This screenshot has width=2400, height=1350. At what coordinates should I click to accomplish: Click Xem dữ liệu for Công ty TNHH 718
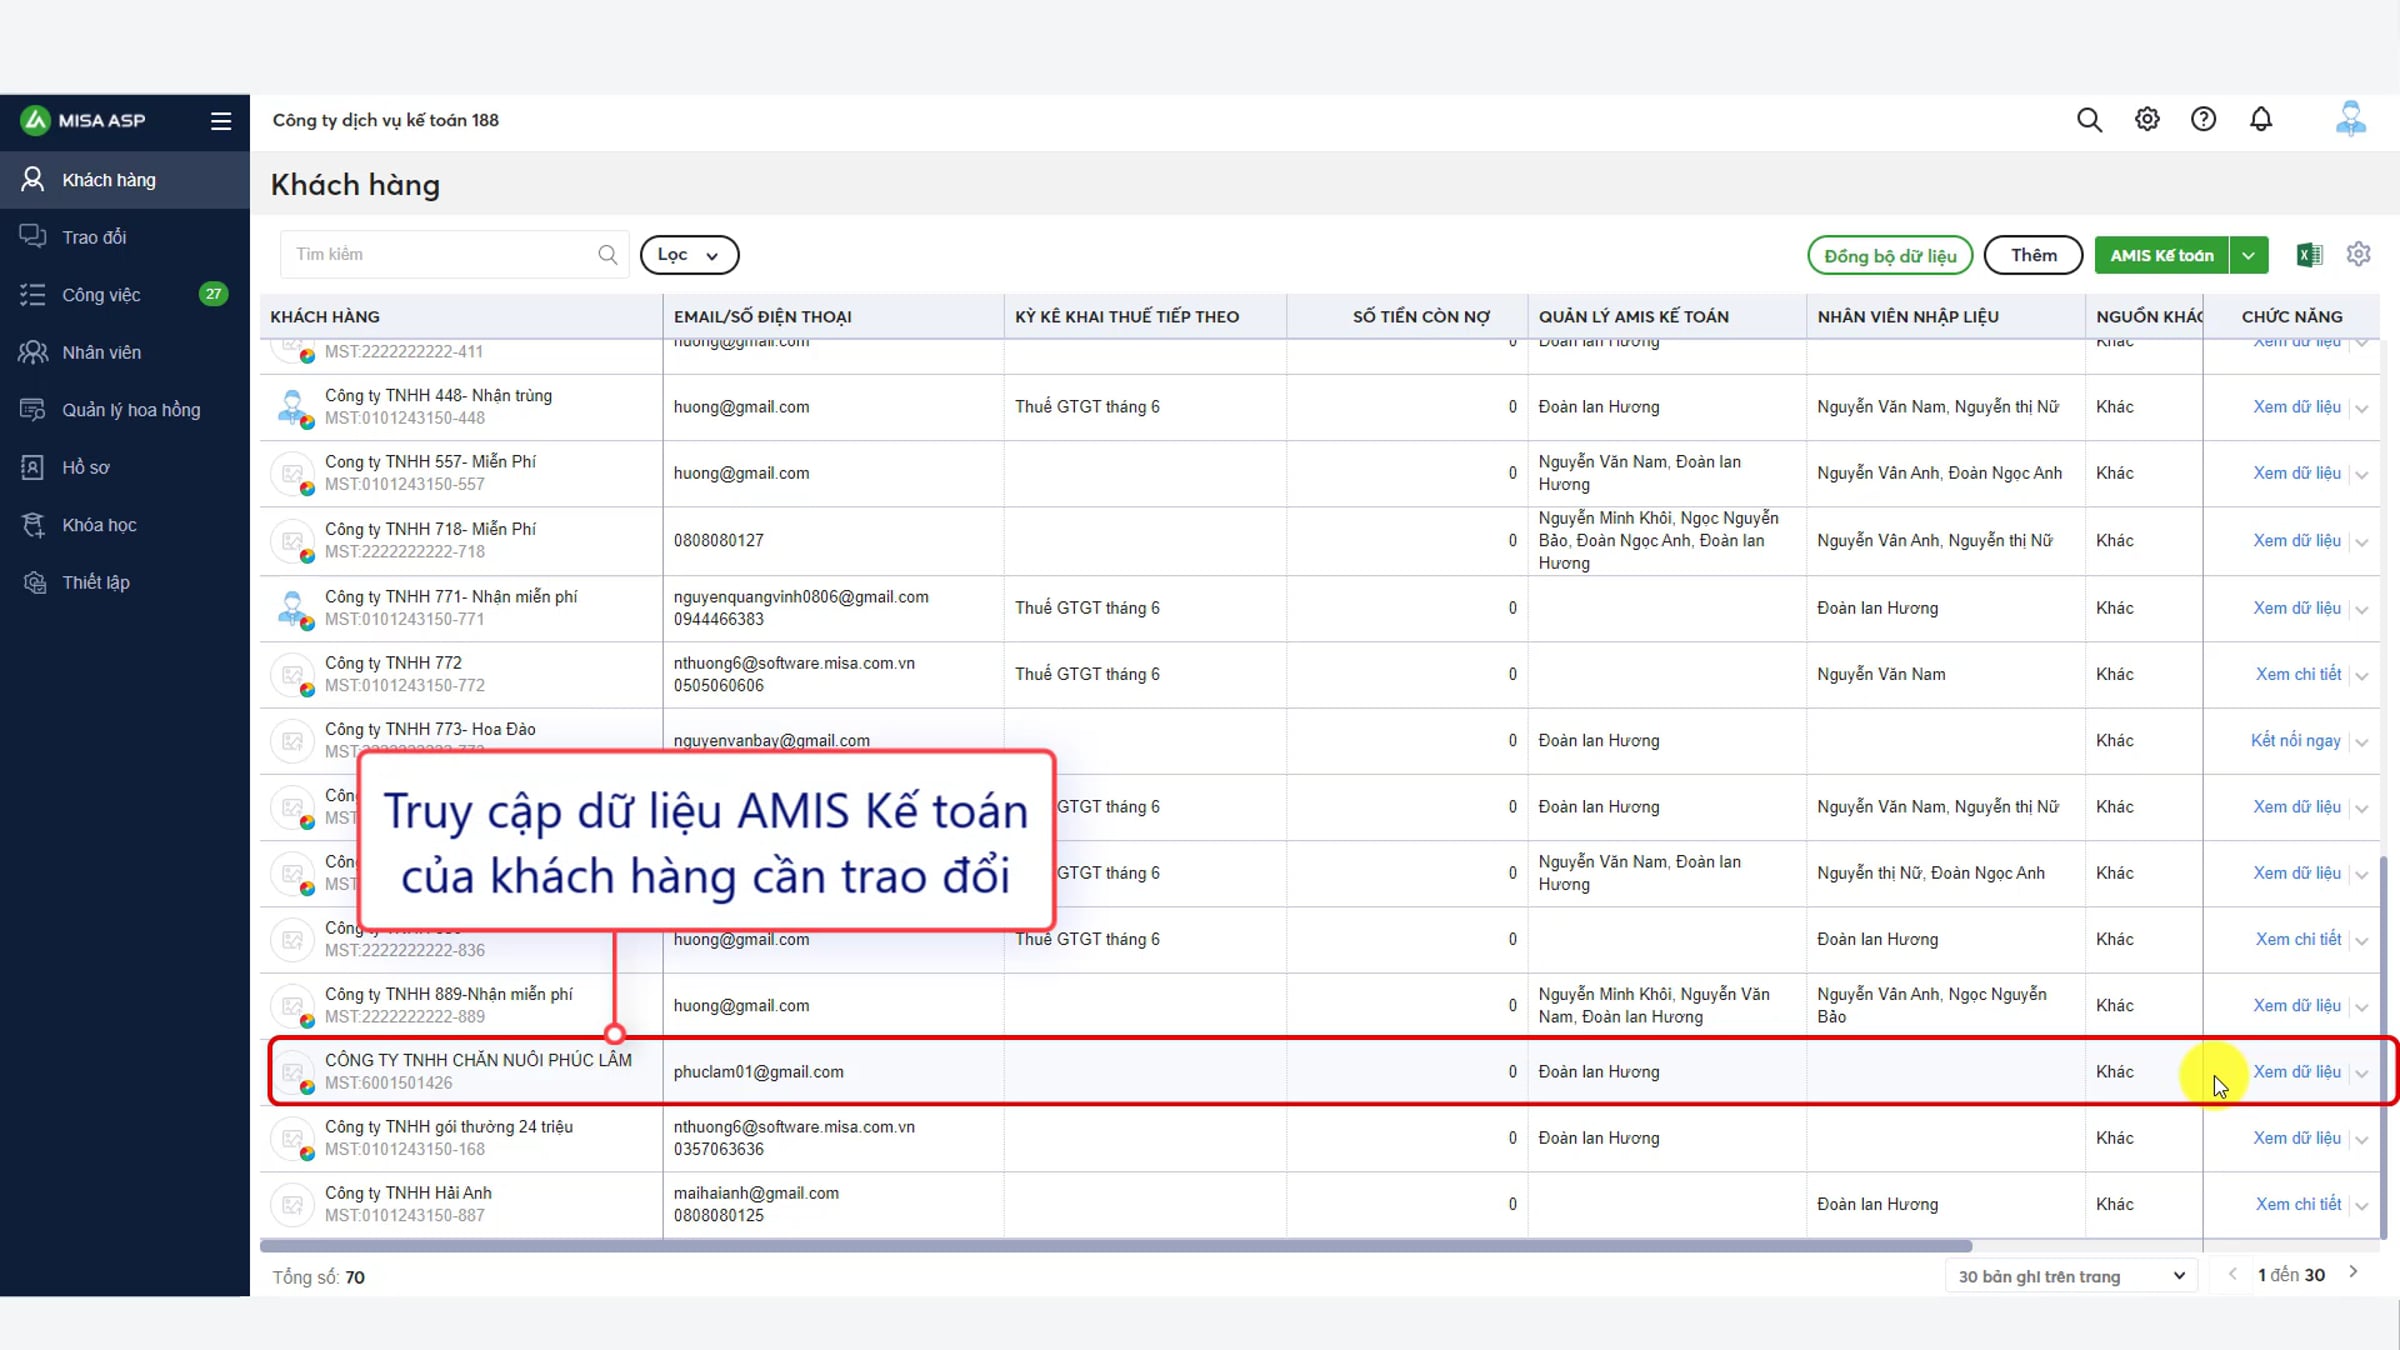2296,540
